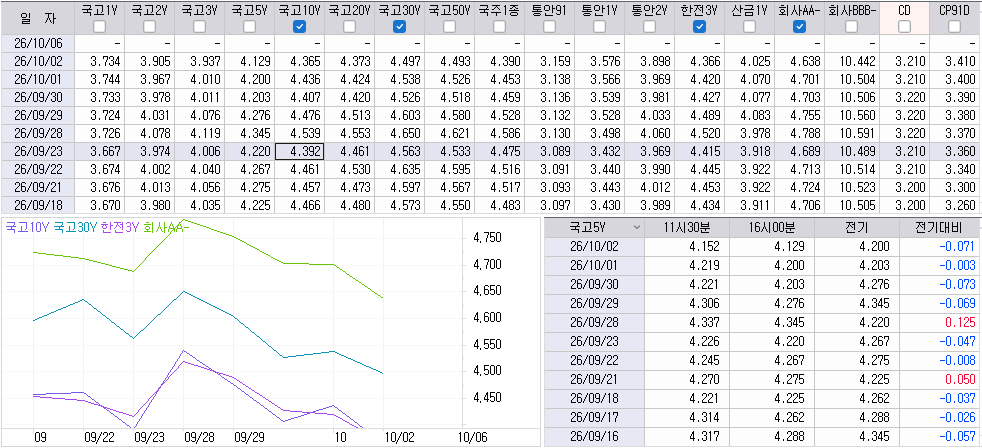This screenshot has height=448, width=982.
Task: Check the CP91D checkbox
Action: click(x=954, y=26)
